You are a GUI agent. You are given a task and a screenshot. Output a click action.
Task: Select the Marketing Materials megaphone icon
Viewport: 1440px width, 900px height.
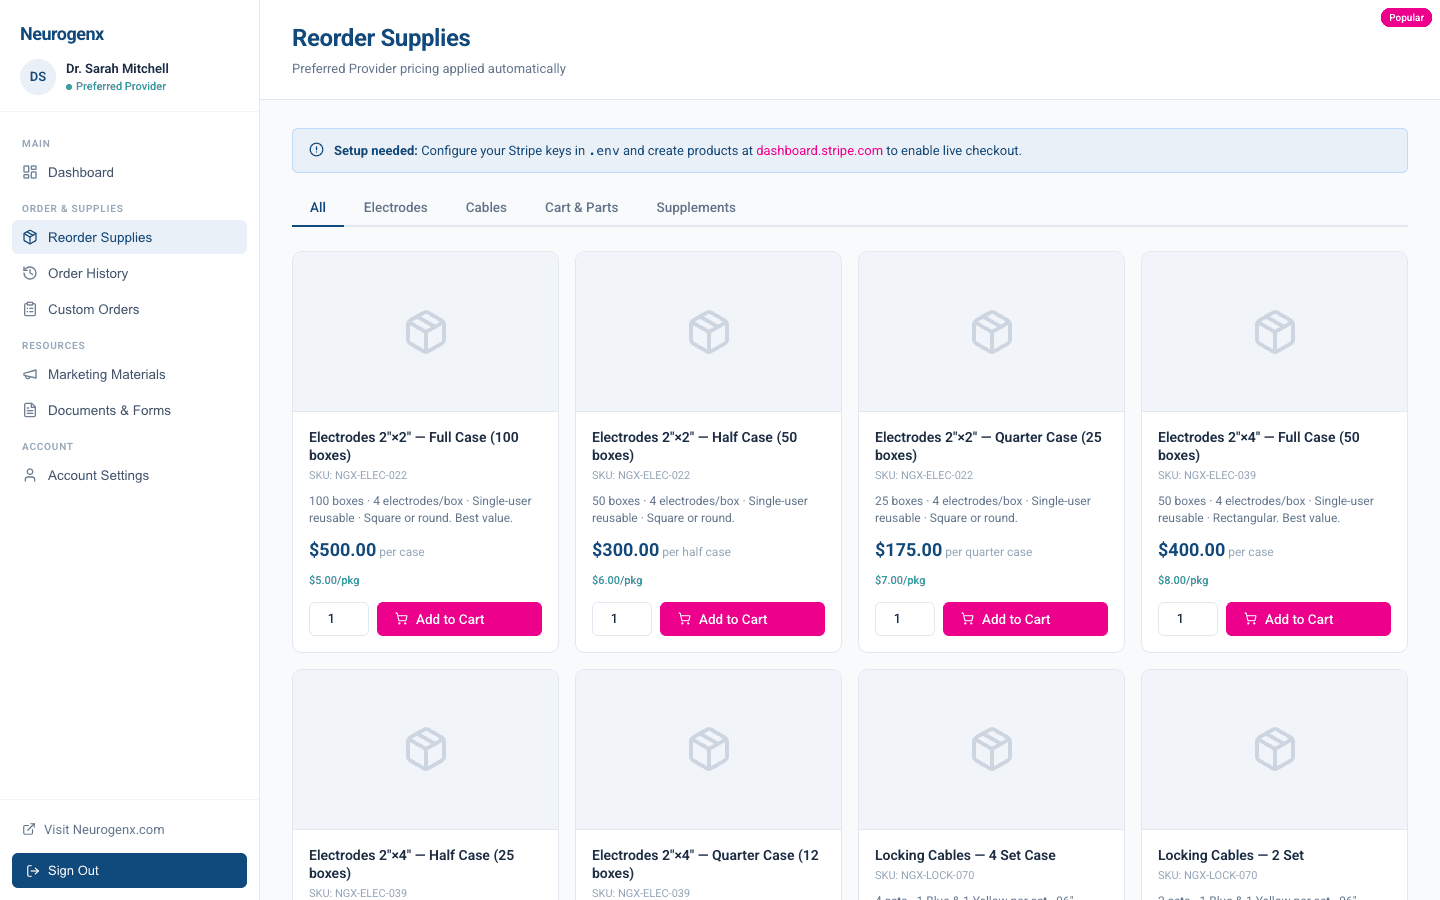31,374
